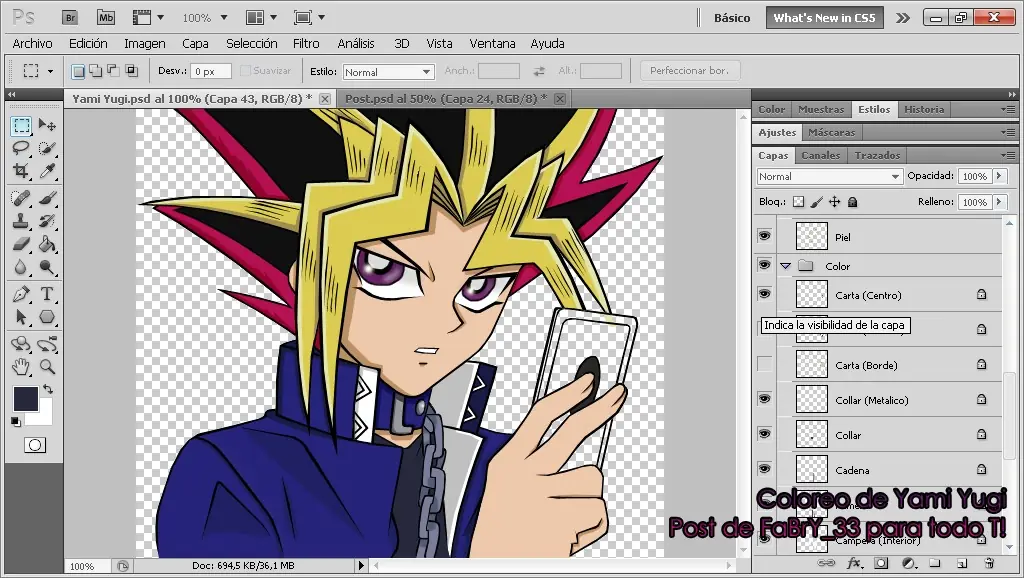Select the Clone Stamp tool
The width and height of the screenshot is (1024, 578).
tap(20, 220)
